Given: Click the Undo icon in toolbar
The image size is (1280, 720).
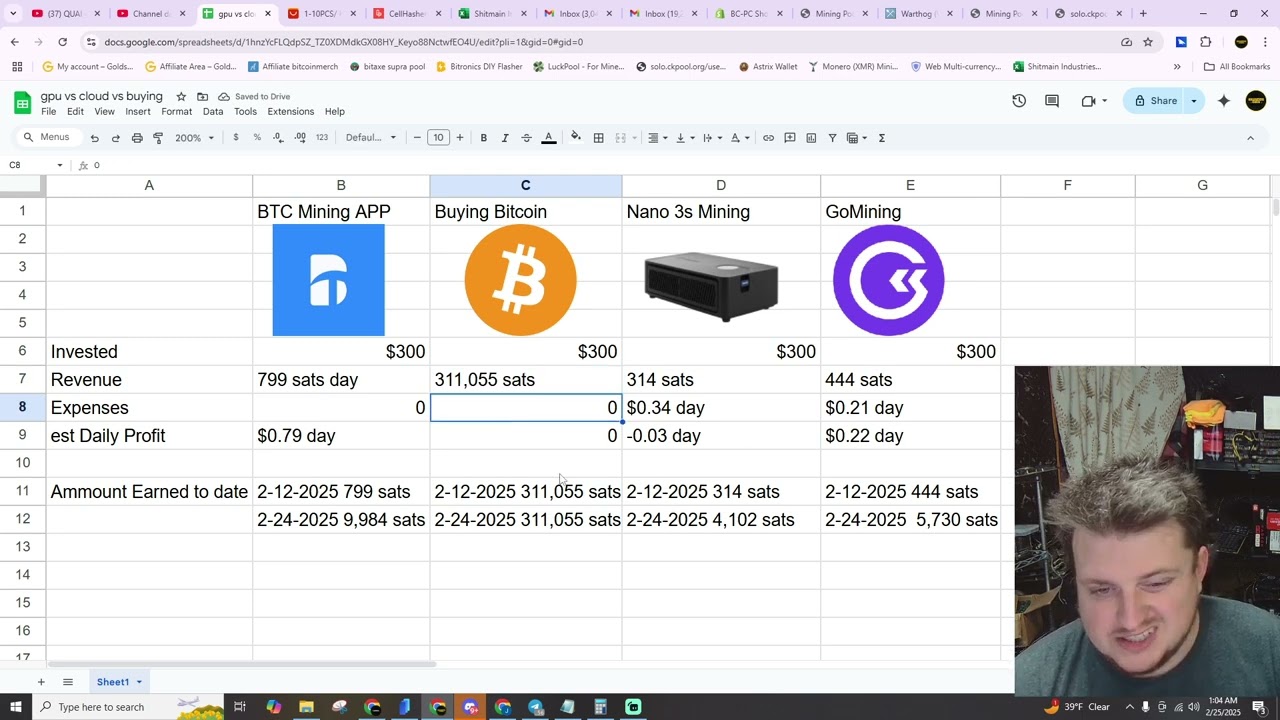Looking at the screenshot, I should pos(95,138).
